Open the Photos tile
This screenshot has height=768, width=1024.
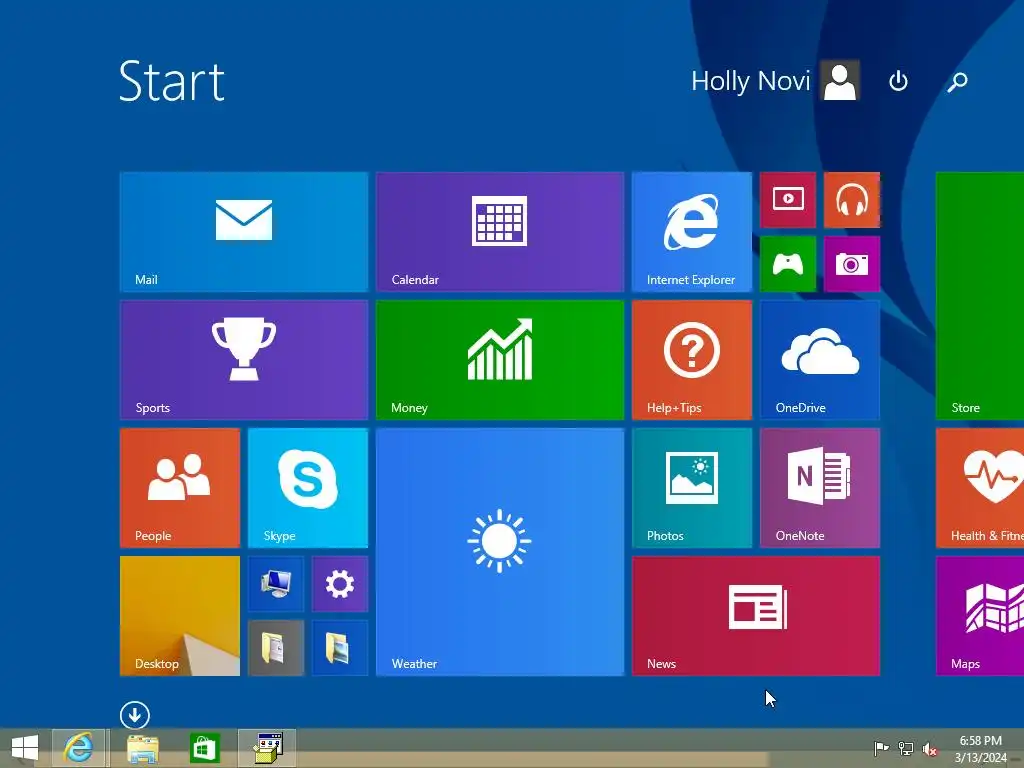coord(692,488)
